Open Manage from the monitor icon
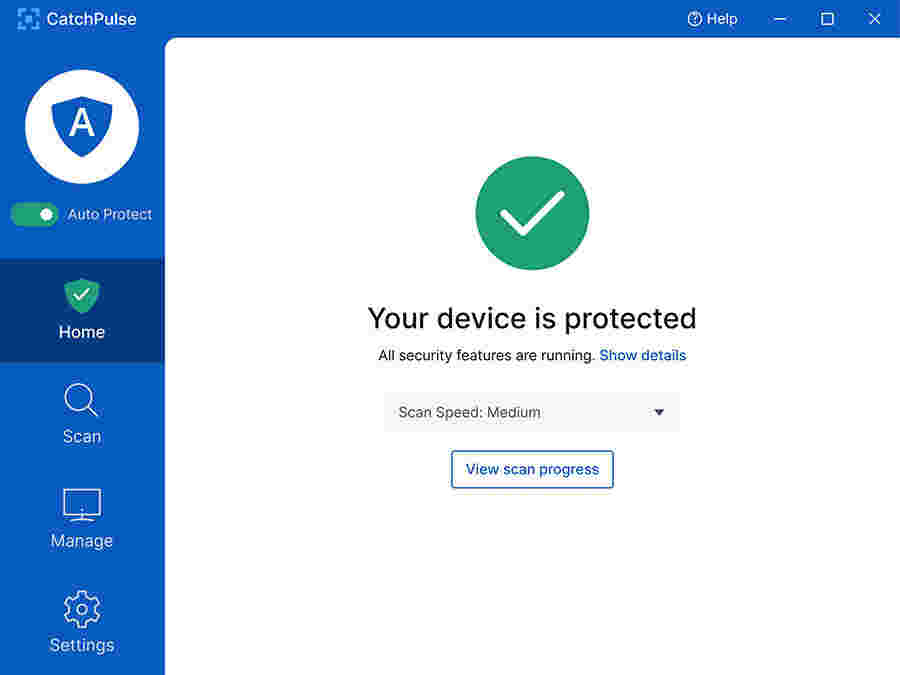 (x=81, y=505)
